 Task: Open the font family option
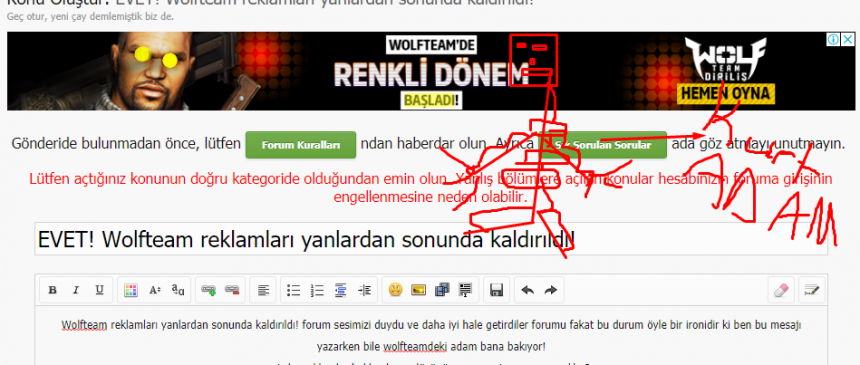[x=178, y=290]
